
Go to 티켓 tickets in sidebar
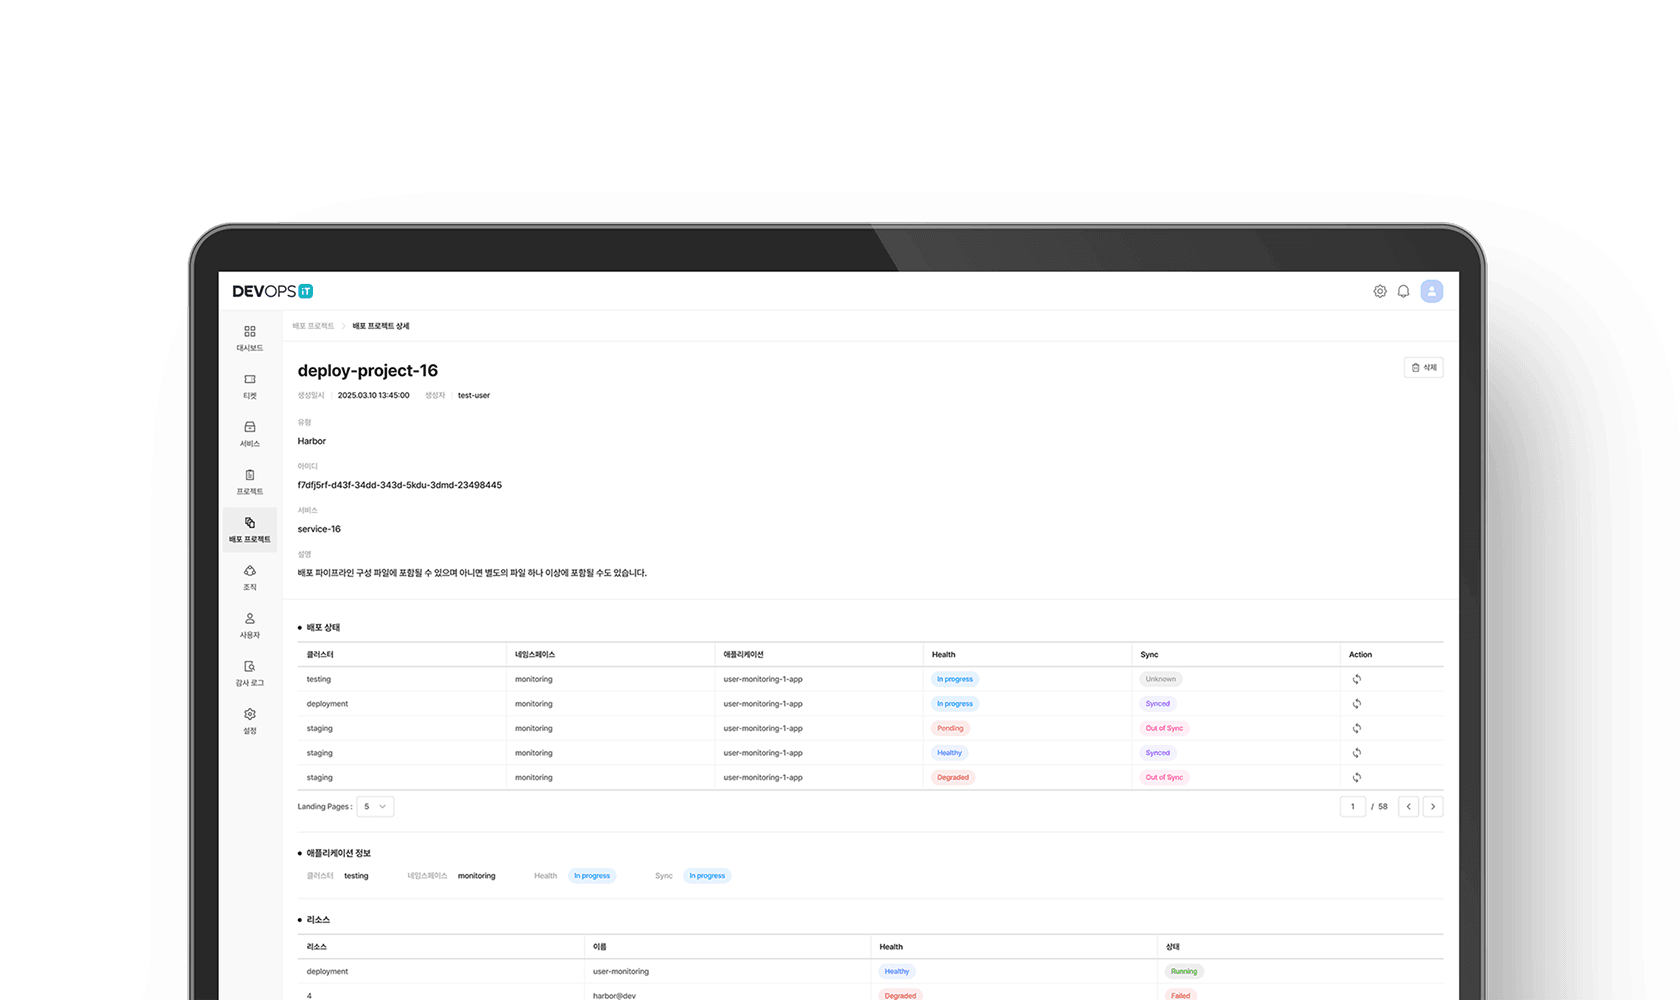coord(250,385)
